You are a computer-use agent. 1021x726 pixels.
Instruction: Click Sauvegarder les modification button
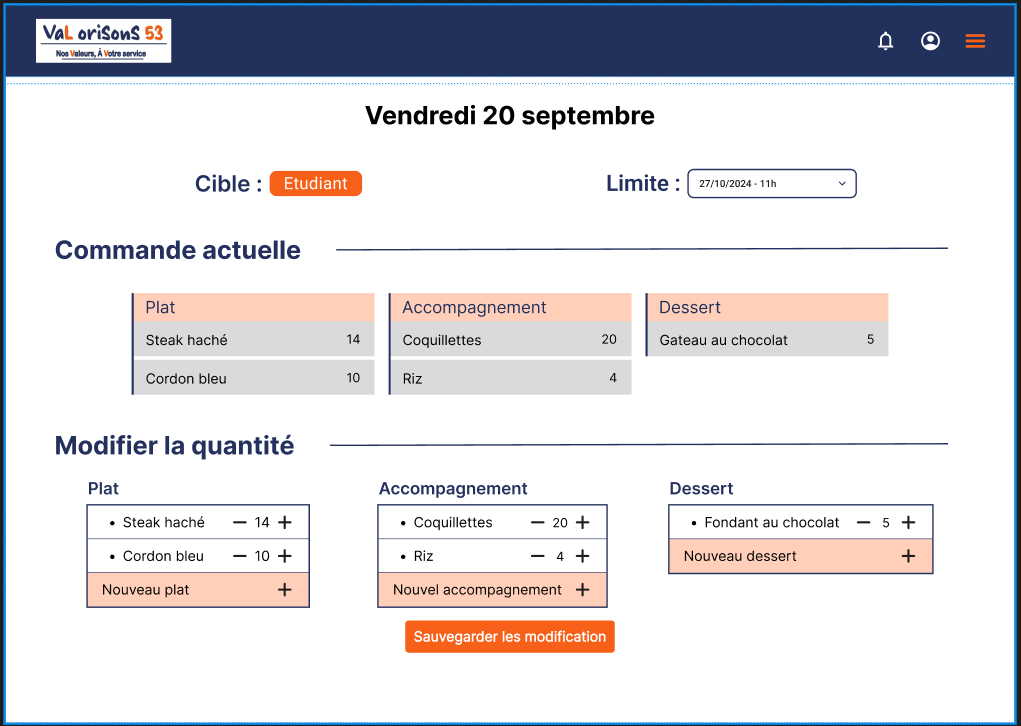pos(509,636)
